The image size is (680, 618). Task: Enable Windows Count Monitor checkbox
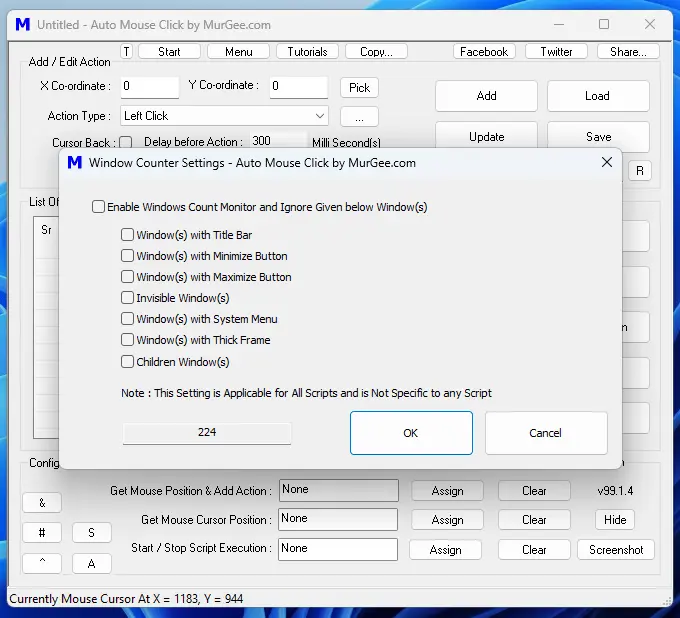(x=98, y=207)
